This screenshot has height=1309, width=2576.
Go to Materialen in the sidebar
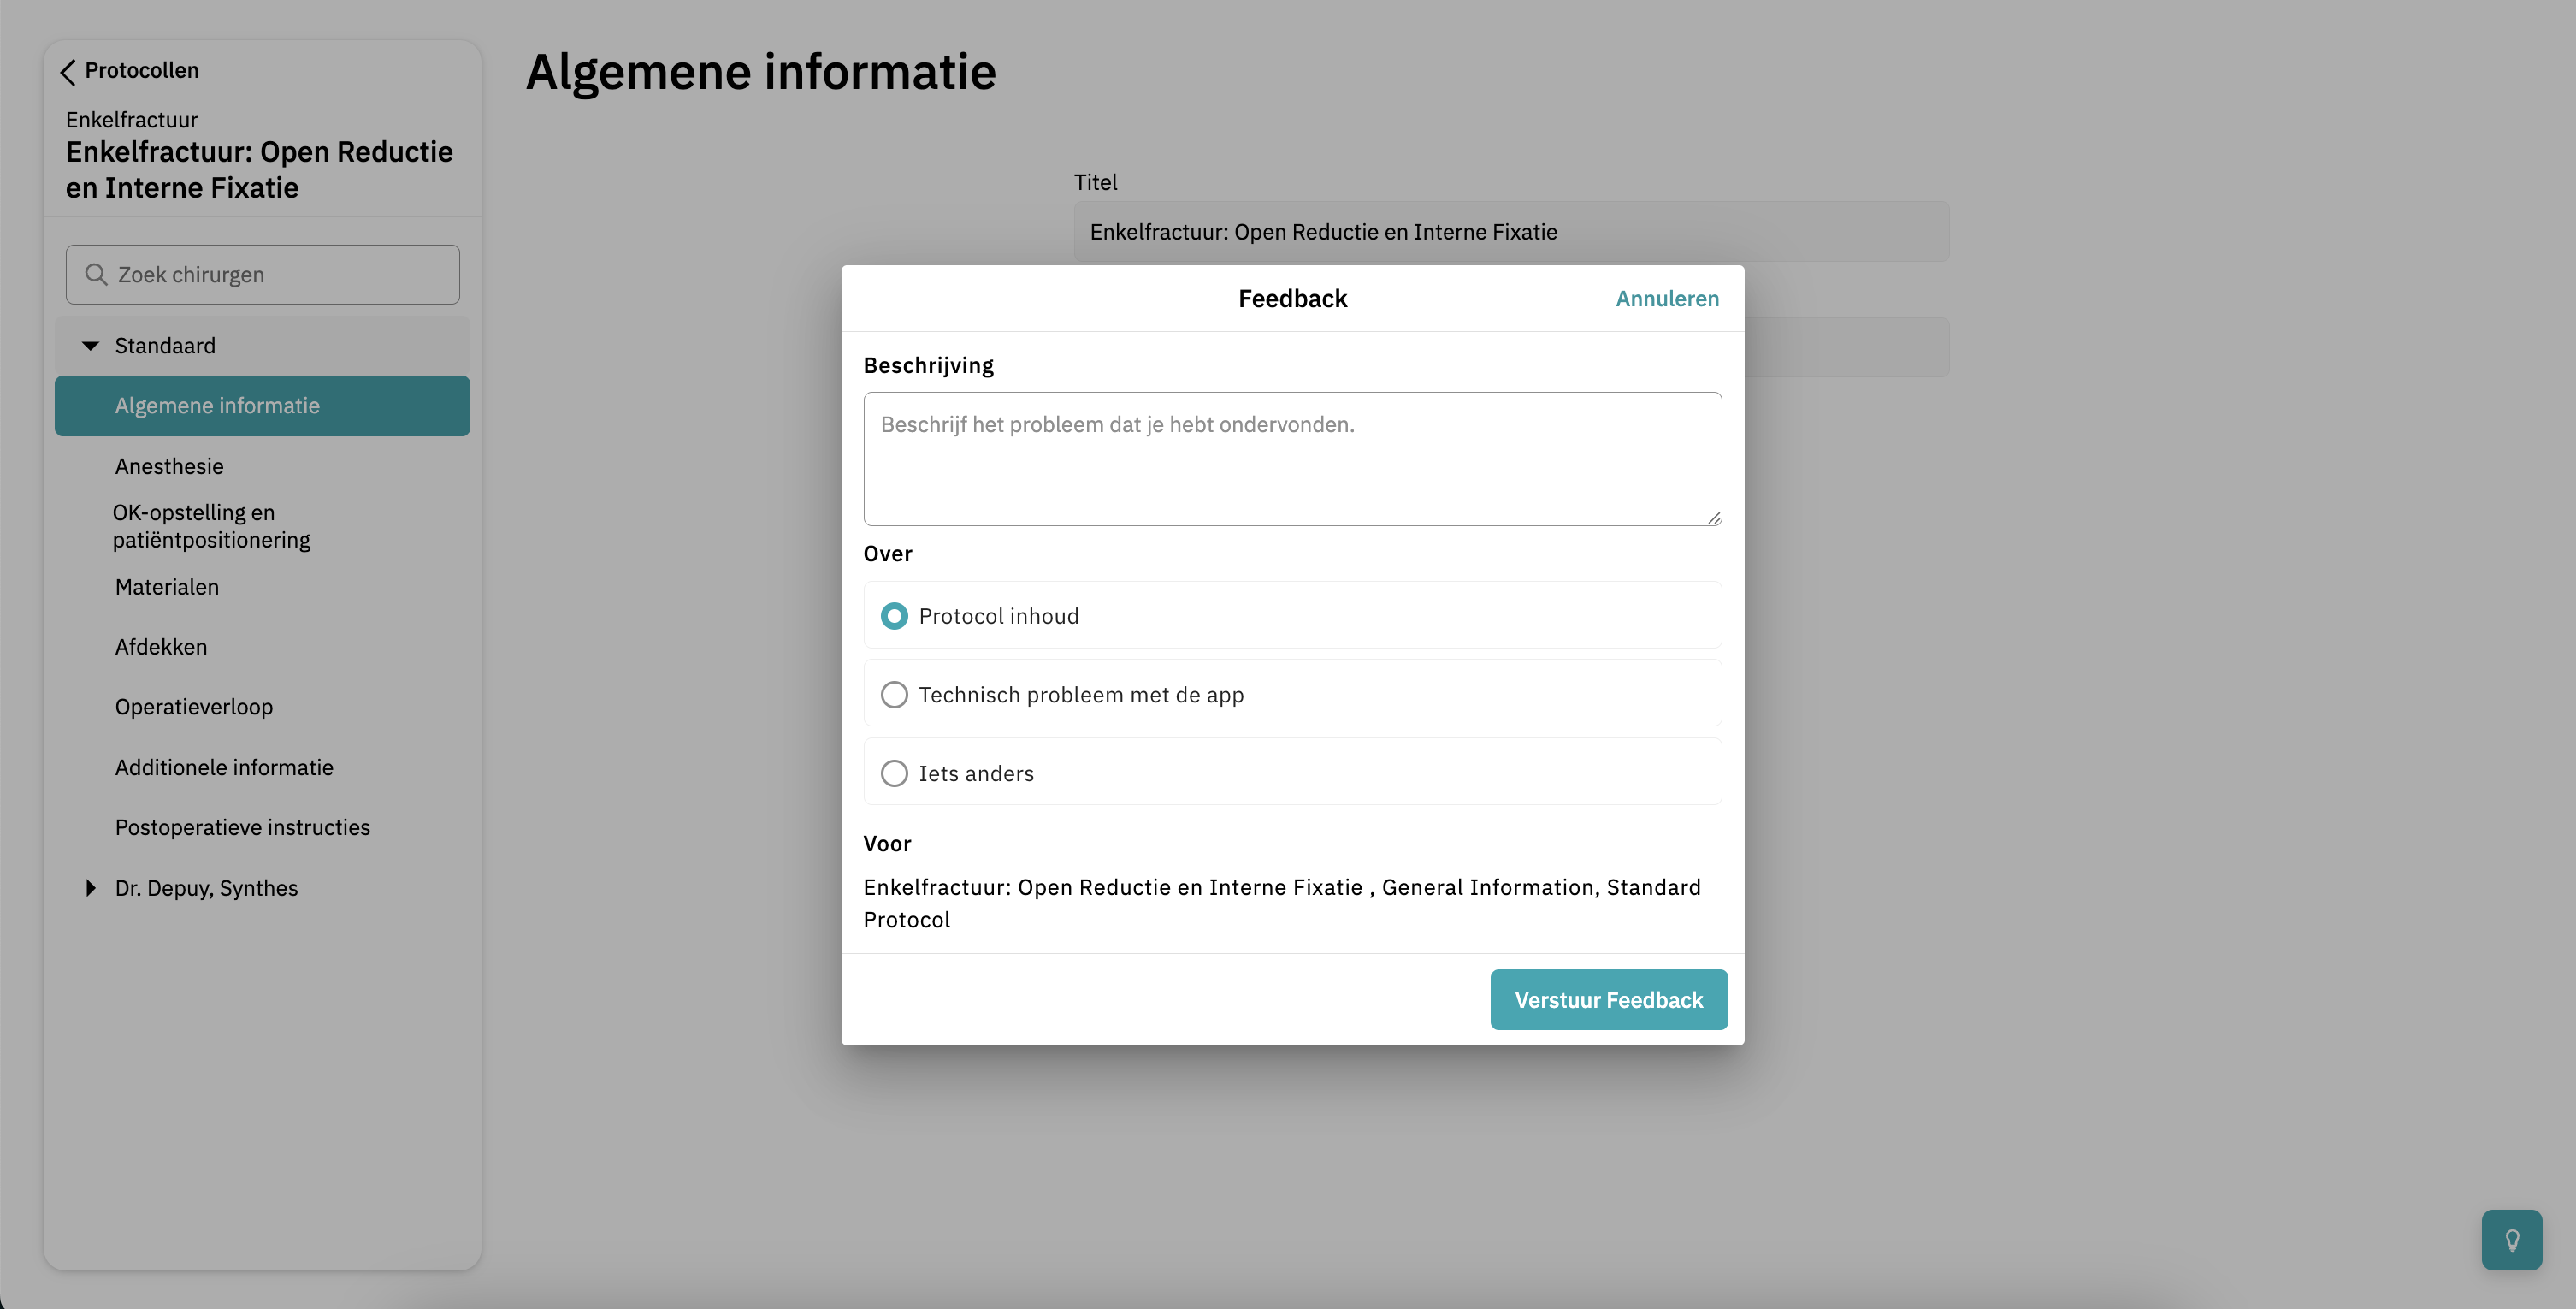[x=167, y=587]
